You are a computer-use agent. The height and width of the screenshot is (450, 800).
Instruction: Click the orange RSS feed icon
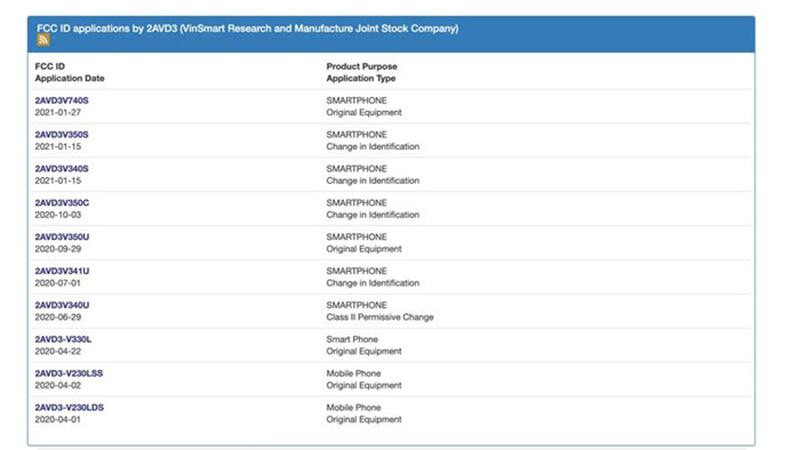point(43,41)
